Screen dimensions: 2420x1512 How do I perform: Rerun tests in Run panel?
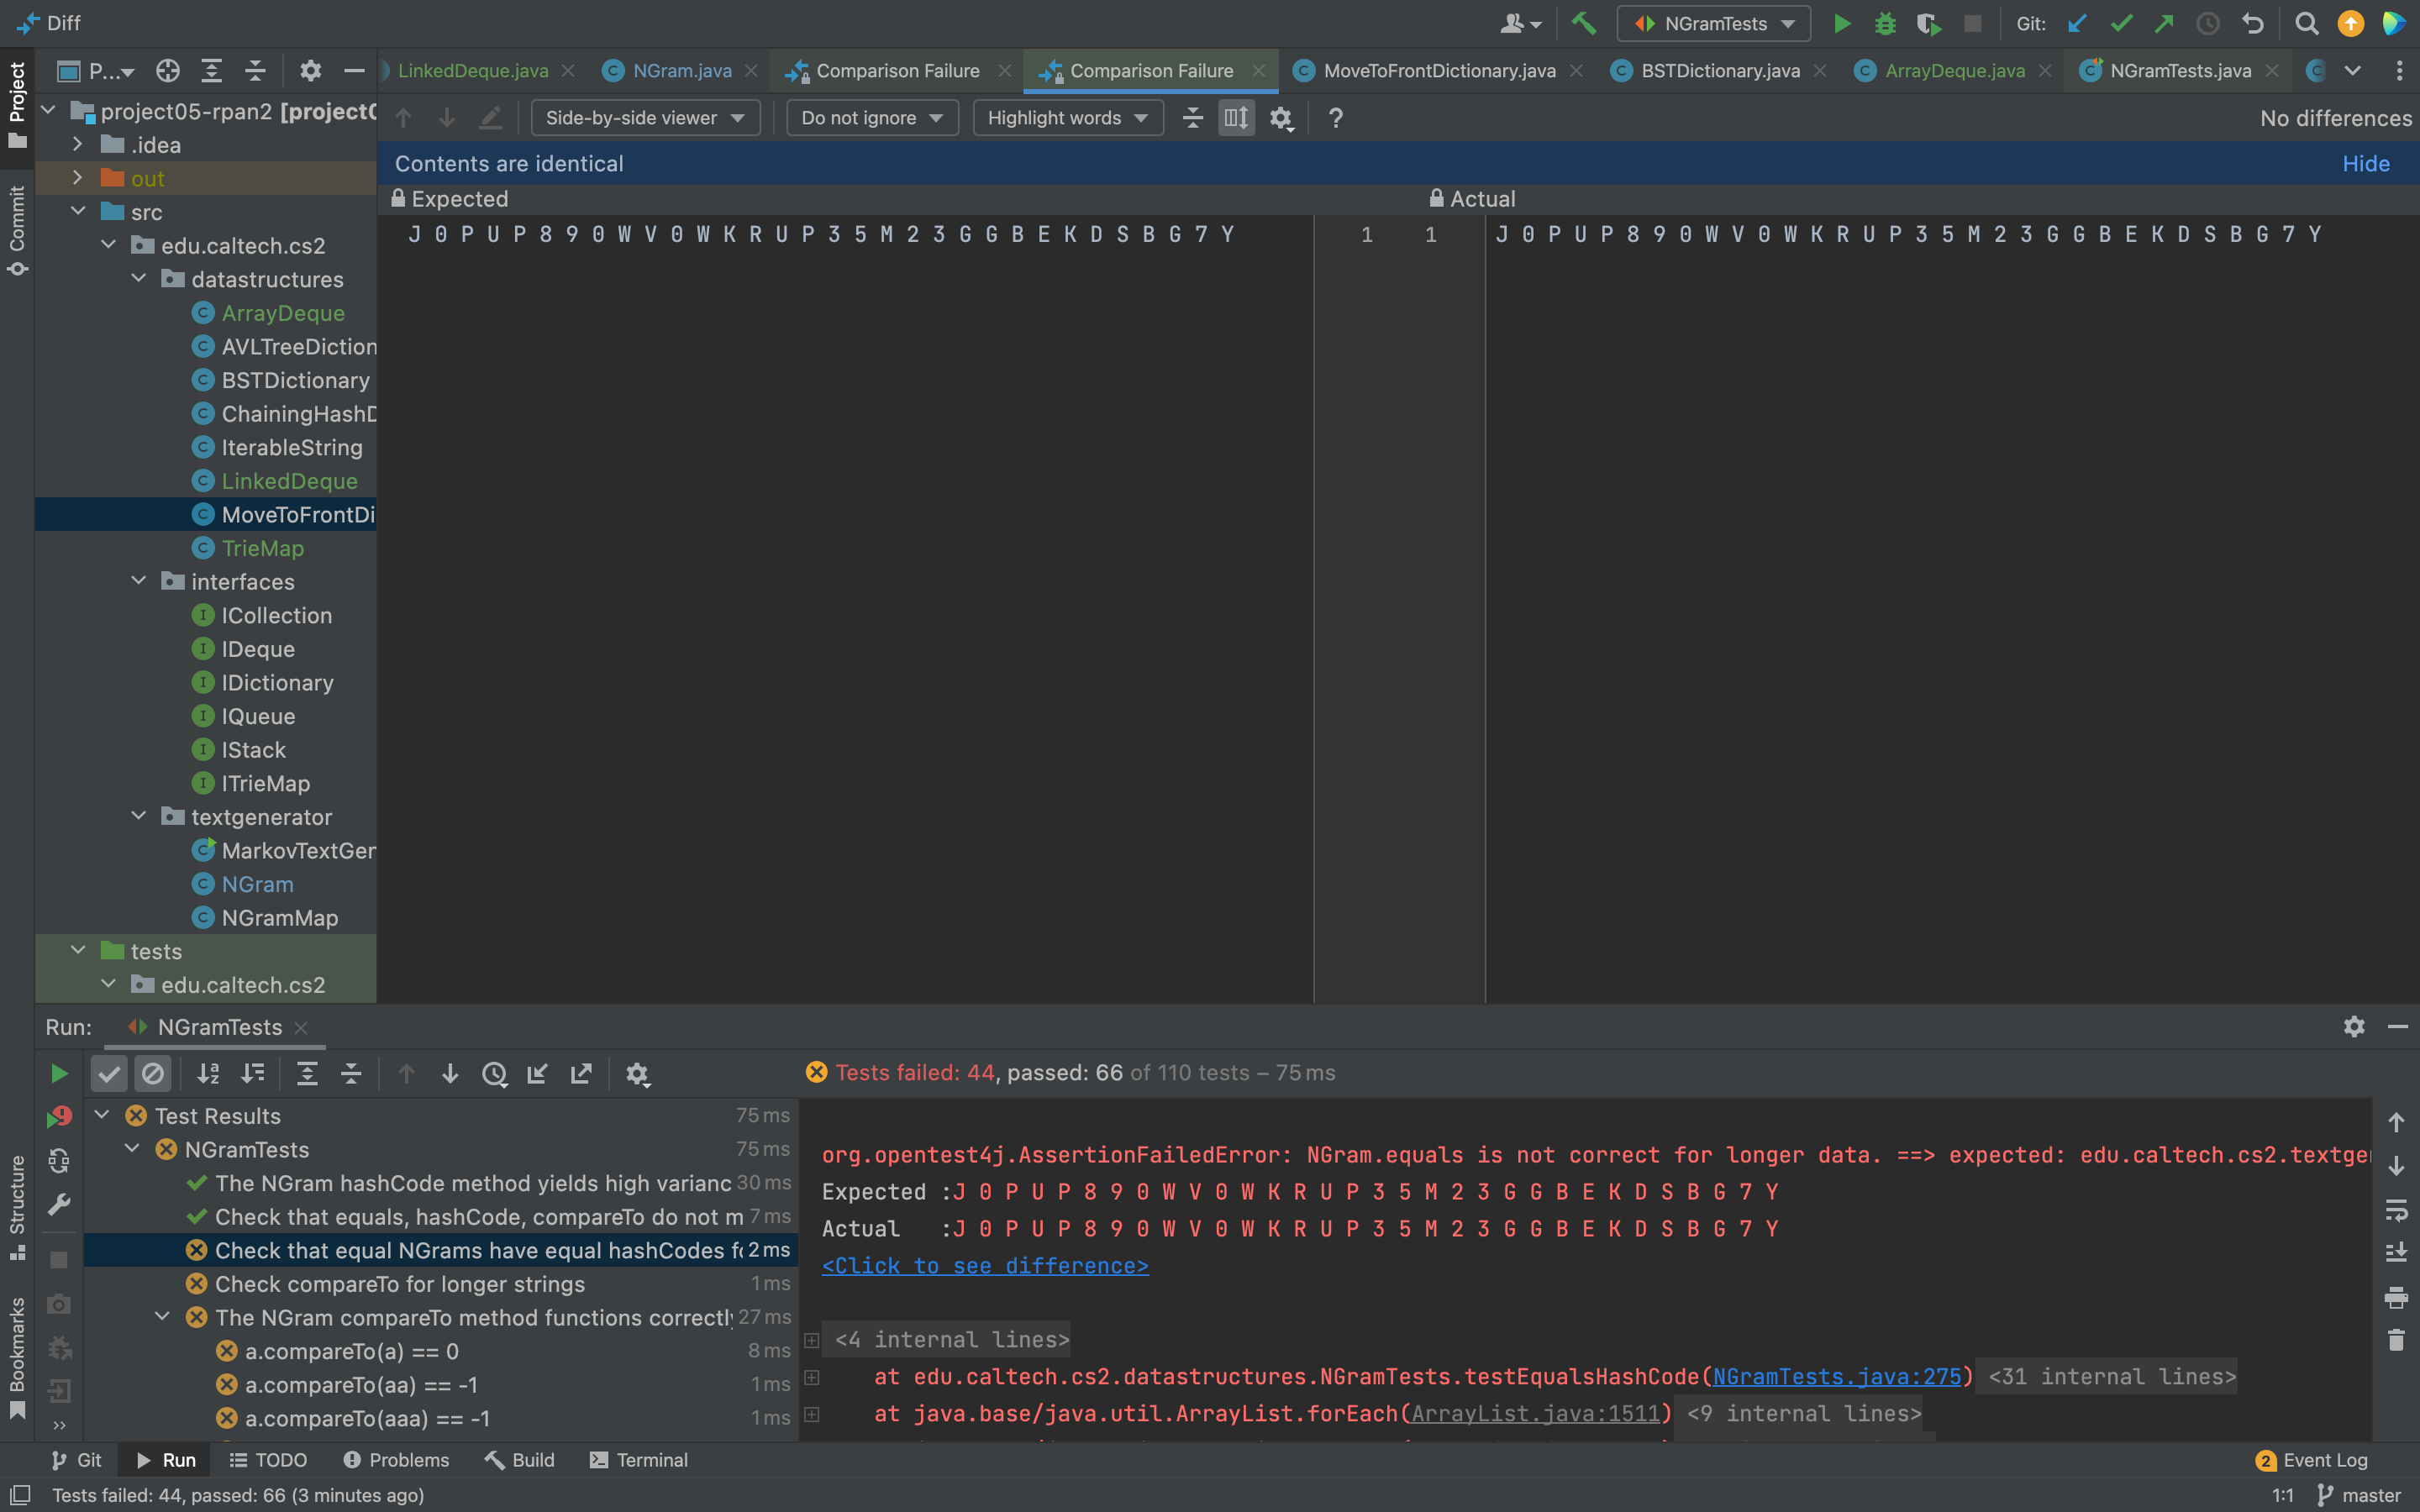point(59,1073)
